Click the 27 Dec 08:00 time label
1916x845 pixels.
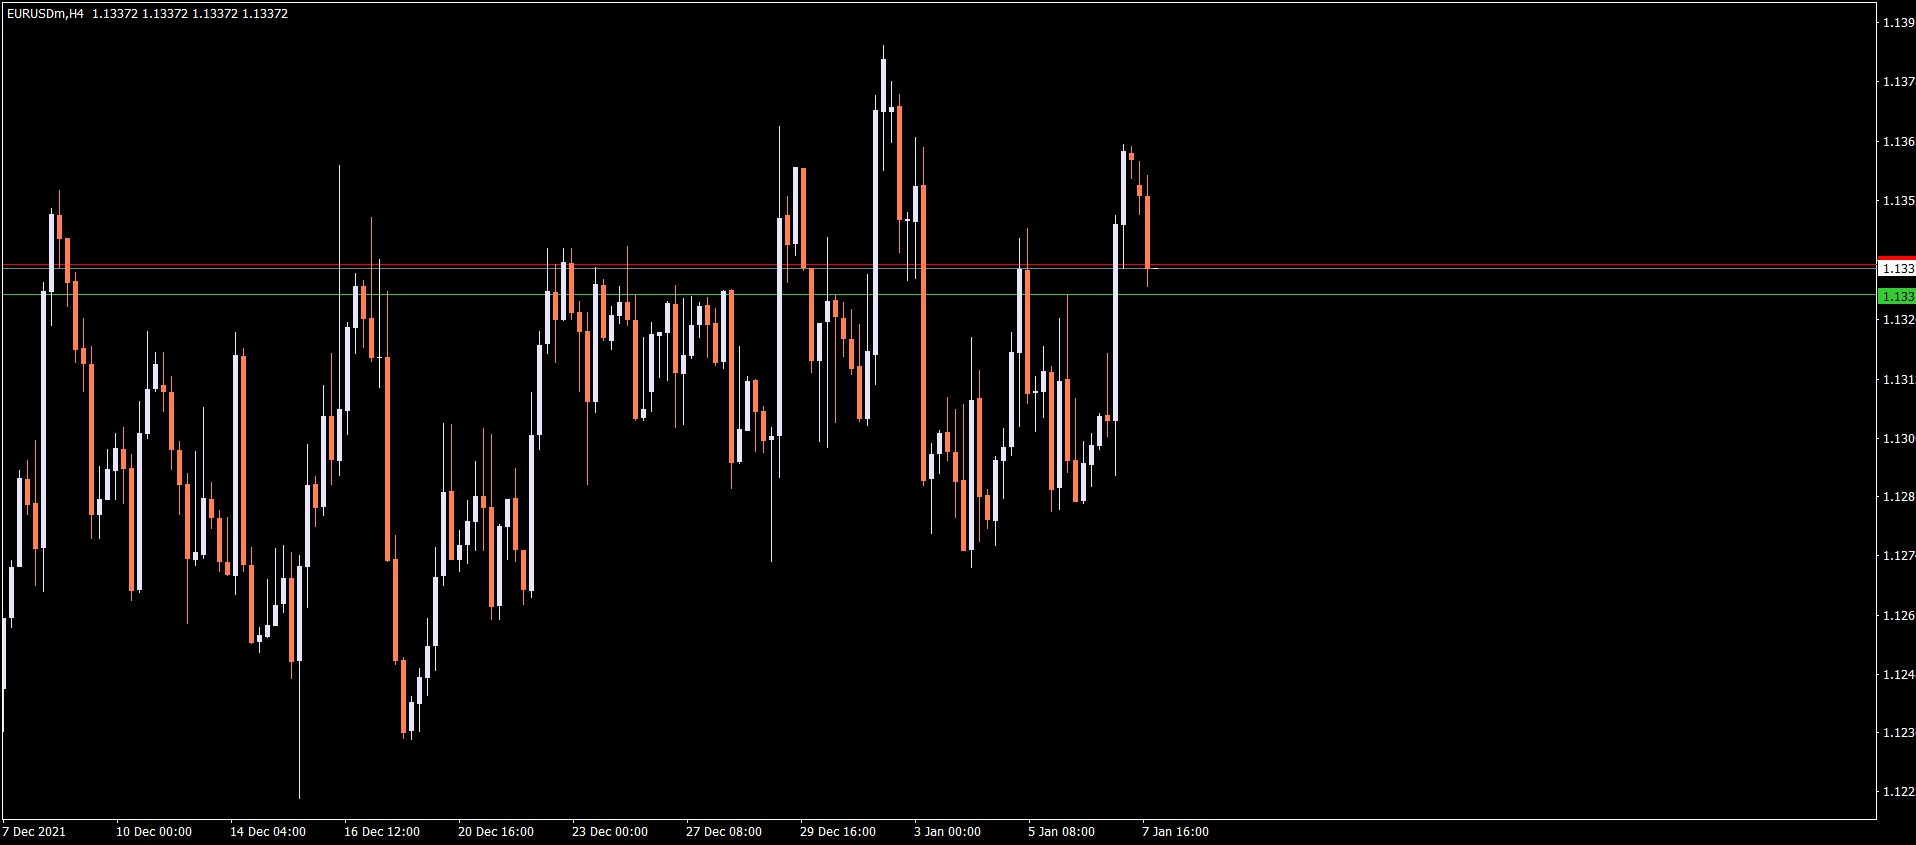(724, 832)
